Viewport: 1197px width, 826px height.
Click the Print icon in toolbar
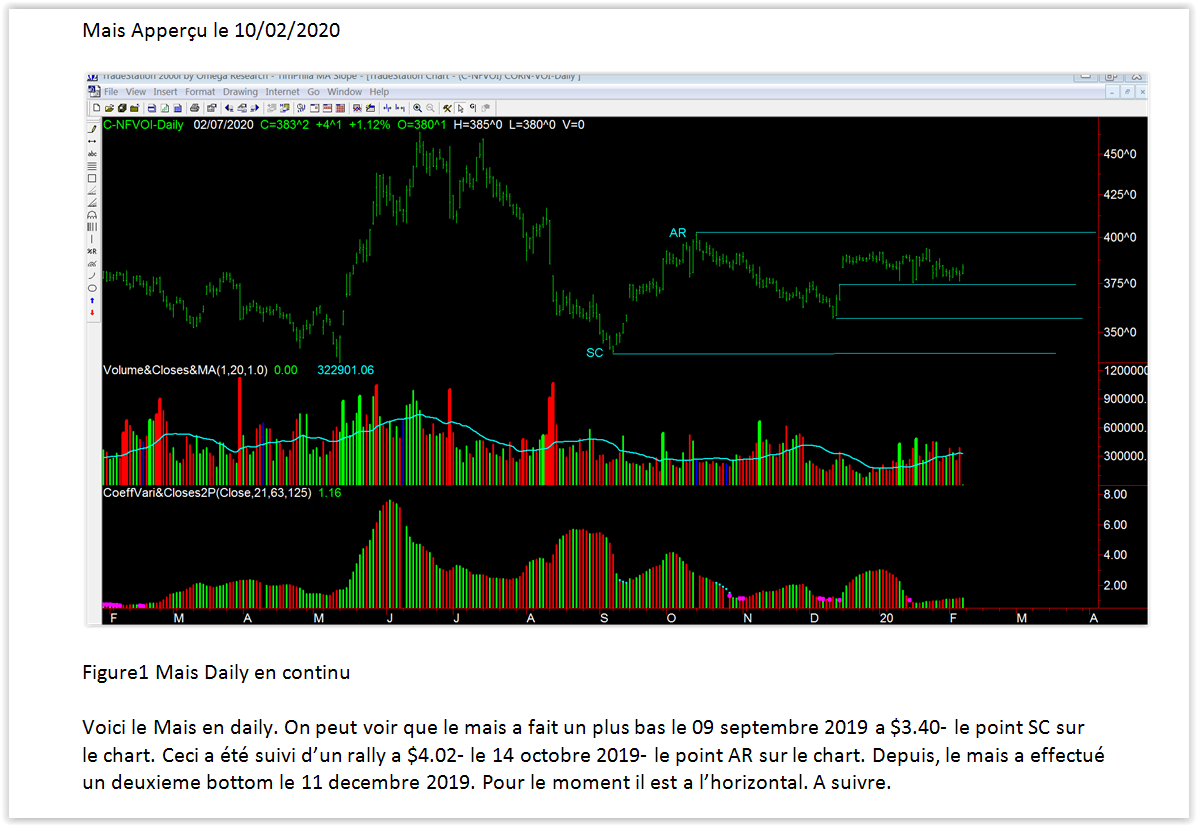pyautogui.click(x=195, y=107)
